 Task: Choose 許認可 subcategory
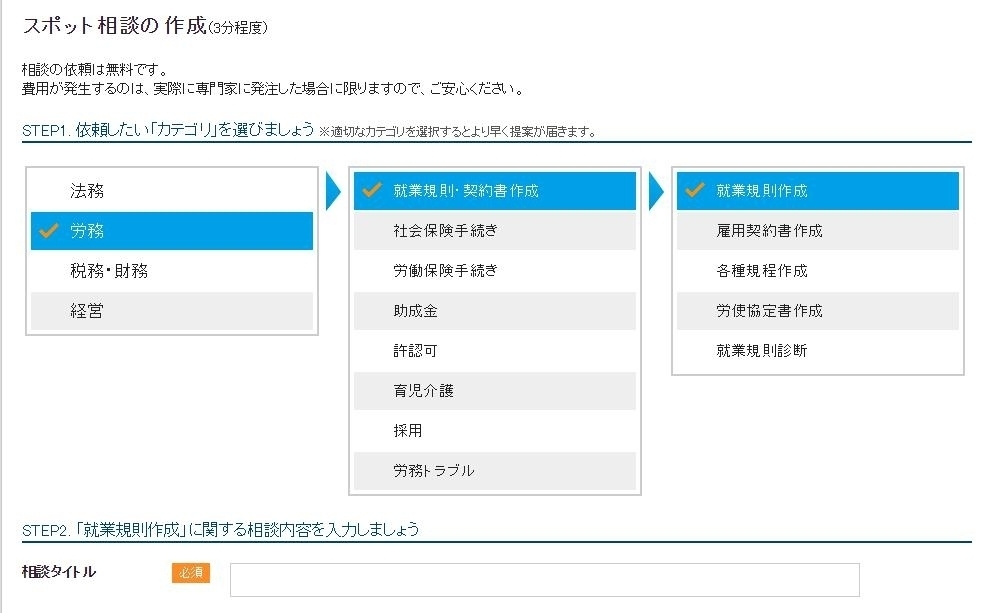pyautogui.click(x=495, y=351)
